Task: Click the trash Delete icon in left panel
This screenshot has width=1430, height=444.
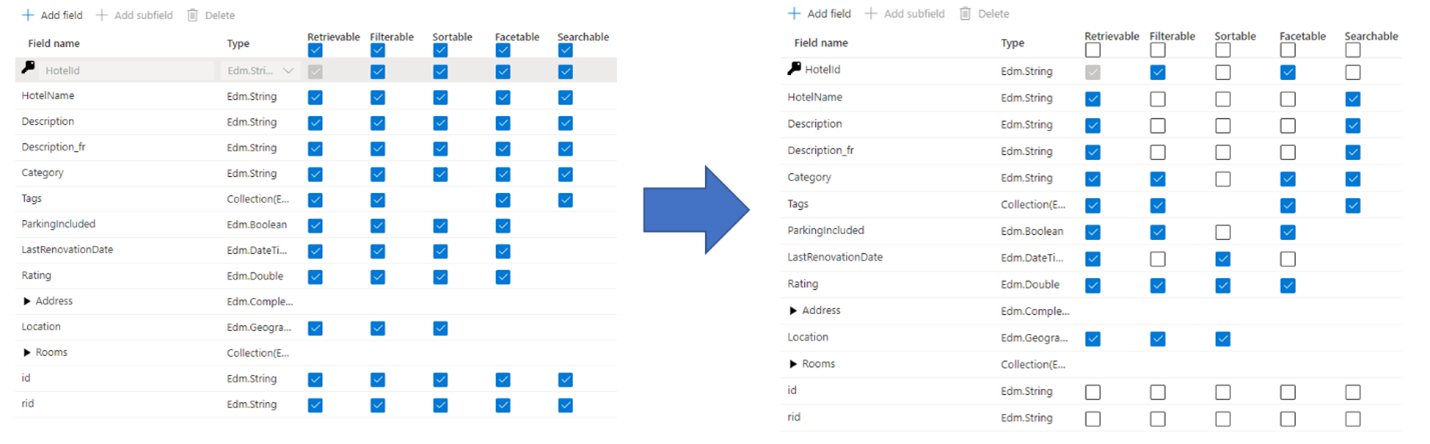Action: pos(192,15)
